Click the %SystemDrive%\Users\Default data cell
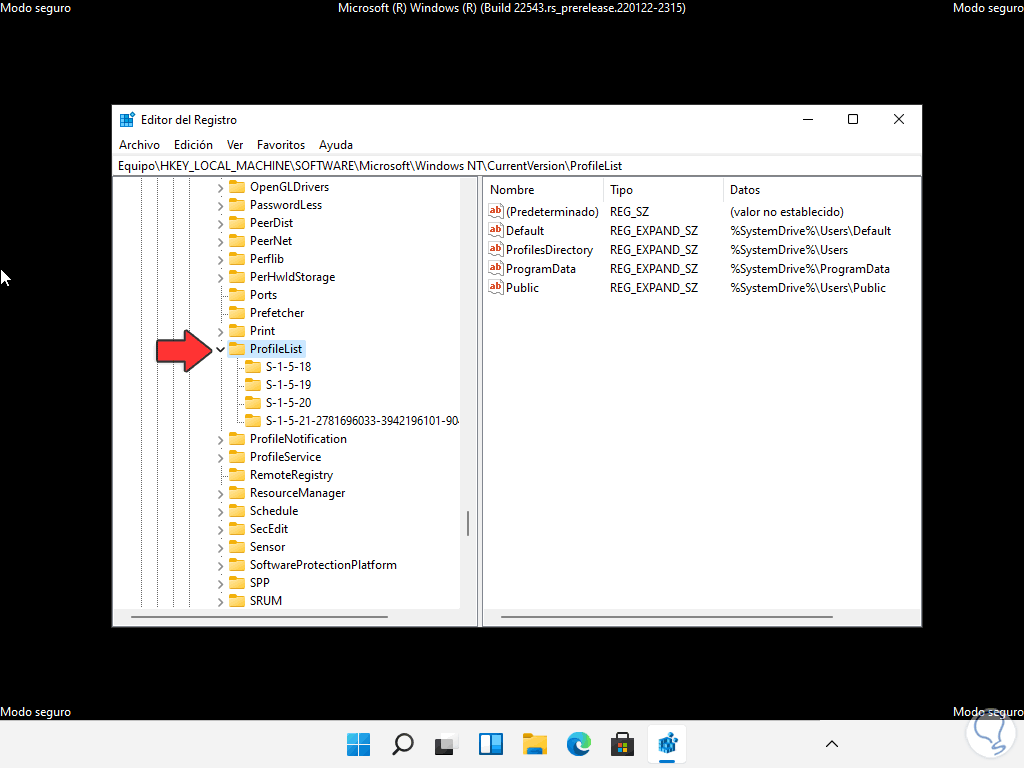This screenshot has width=1024, height=768. pyautogui.click(x=810, y=231)
